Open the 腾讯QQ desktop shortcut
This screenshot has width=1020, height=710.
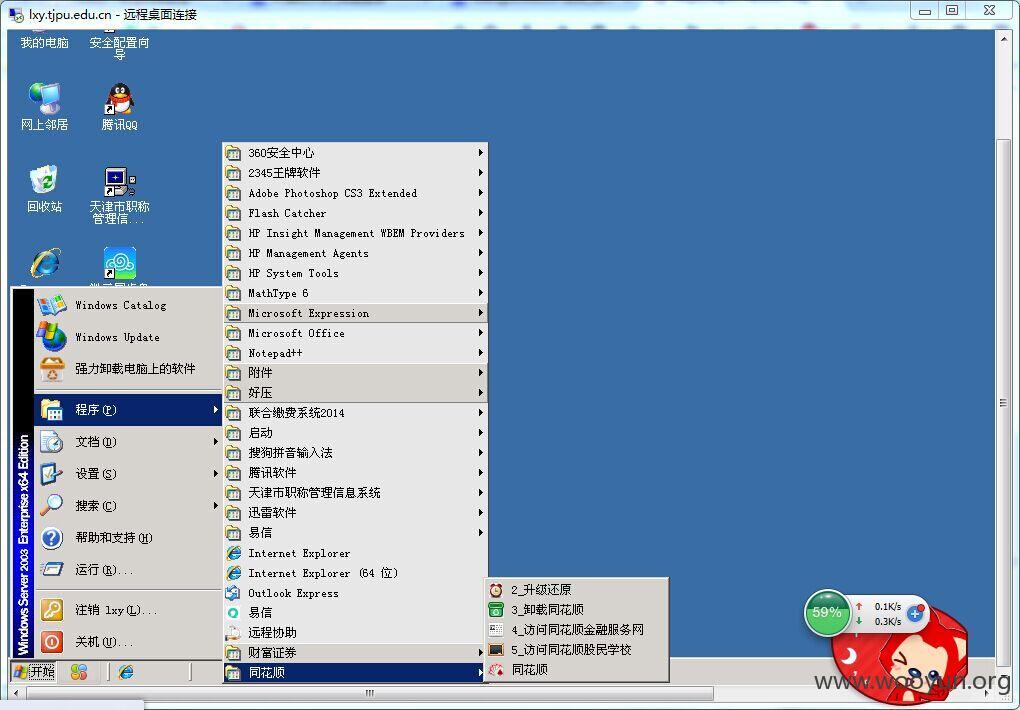[x=120, y=107]
